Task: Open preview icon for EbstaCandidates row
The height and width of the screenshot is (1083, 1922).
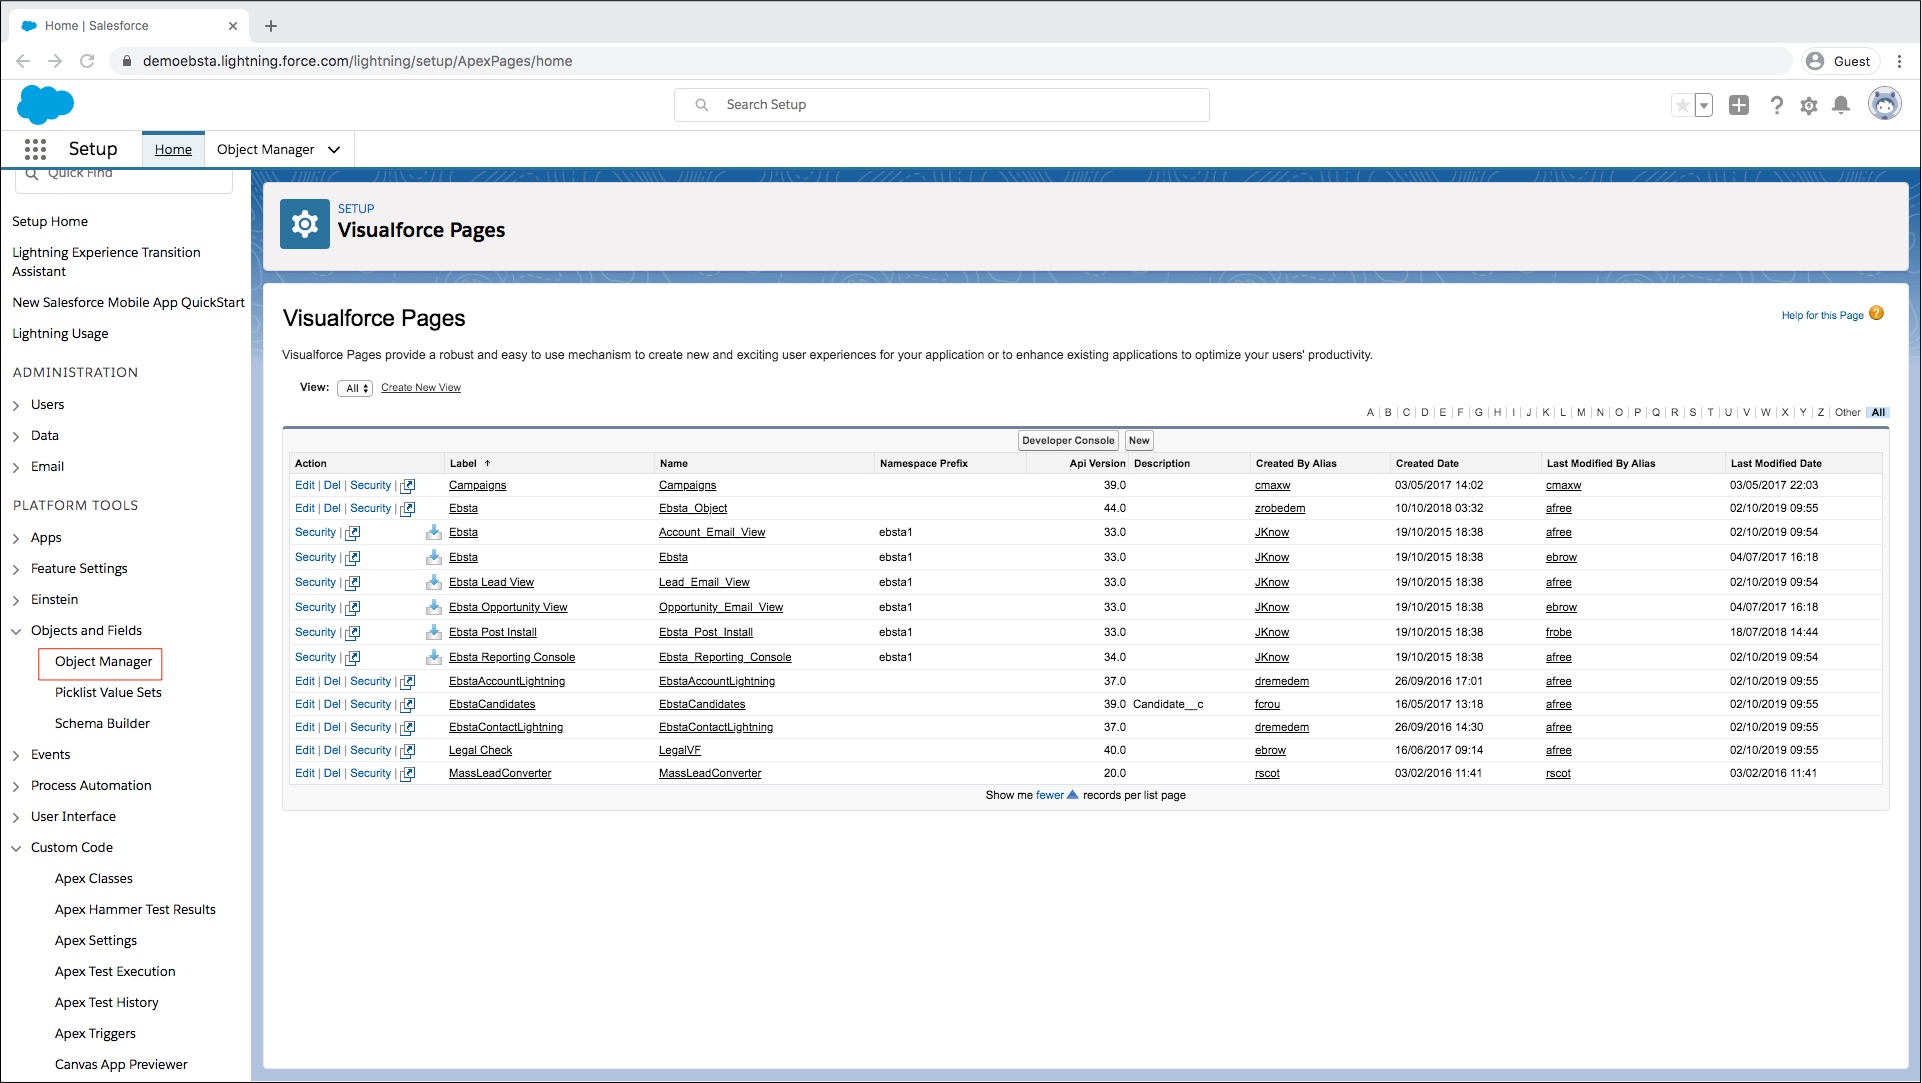Action: coord(408,704)
